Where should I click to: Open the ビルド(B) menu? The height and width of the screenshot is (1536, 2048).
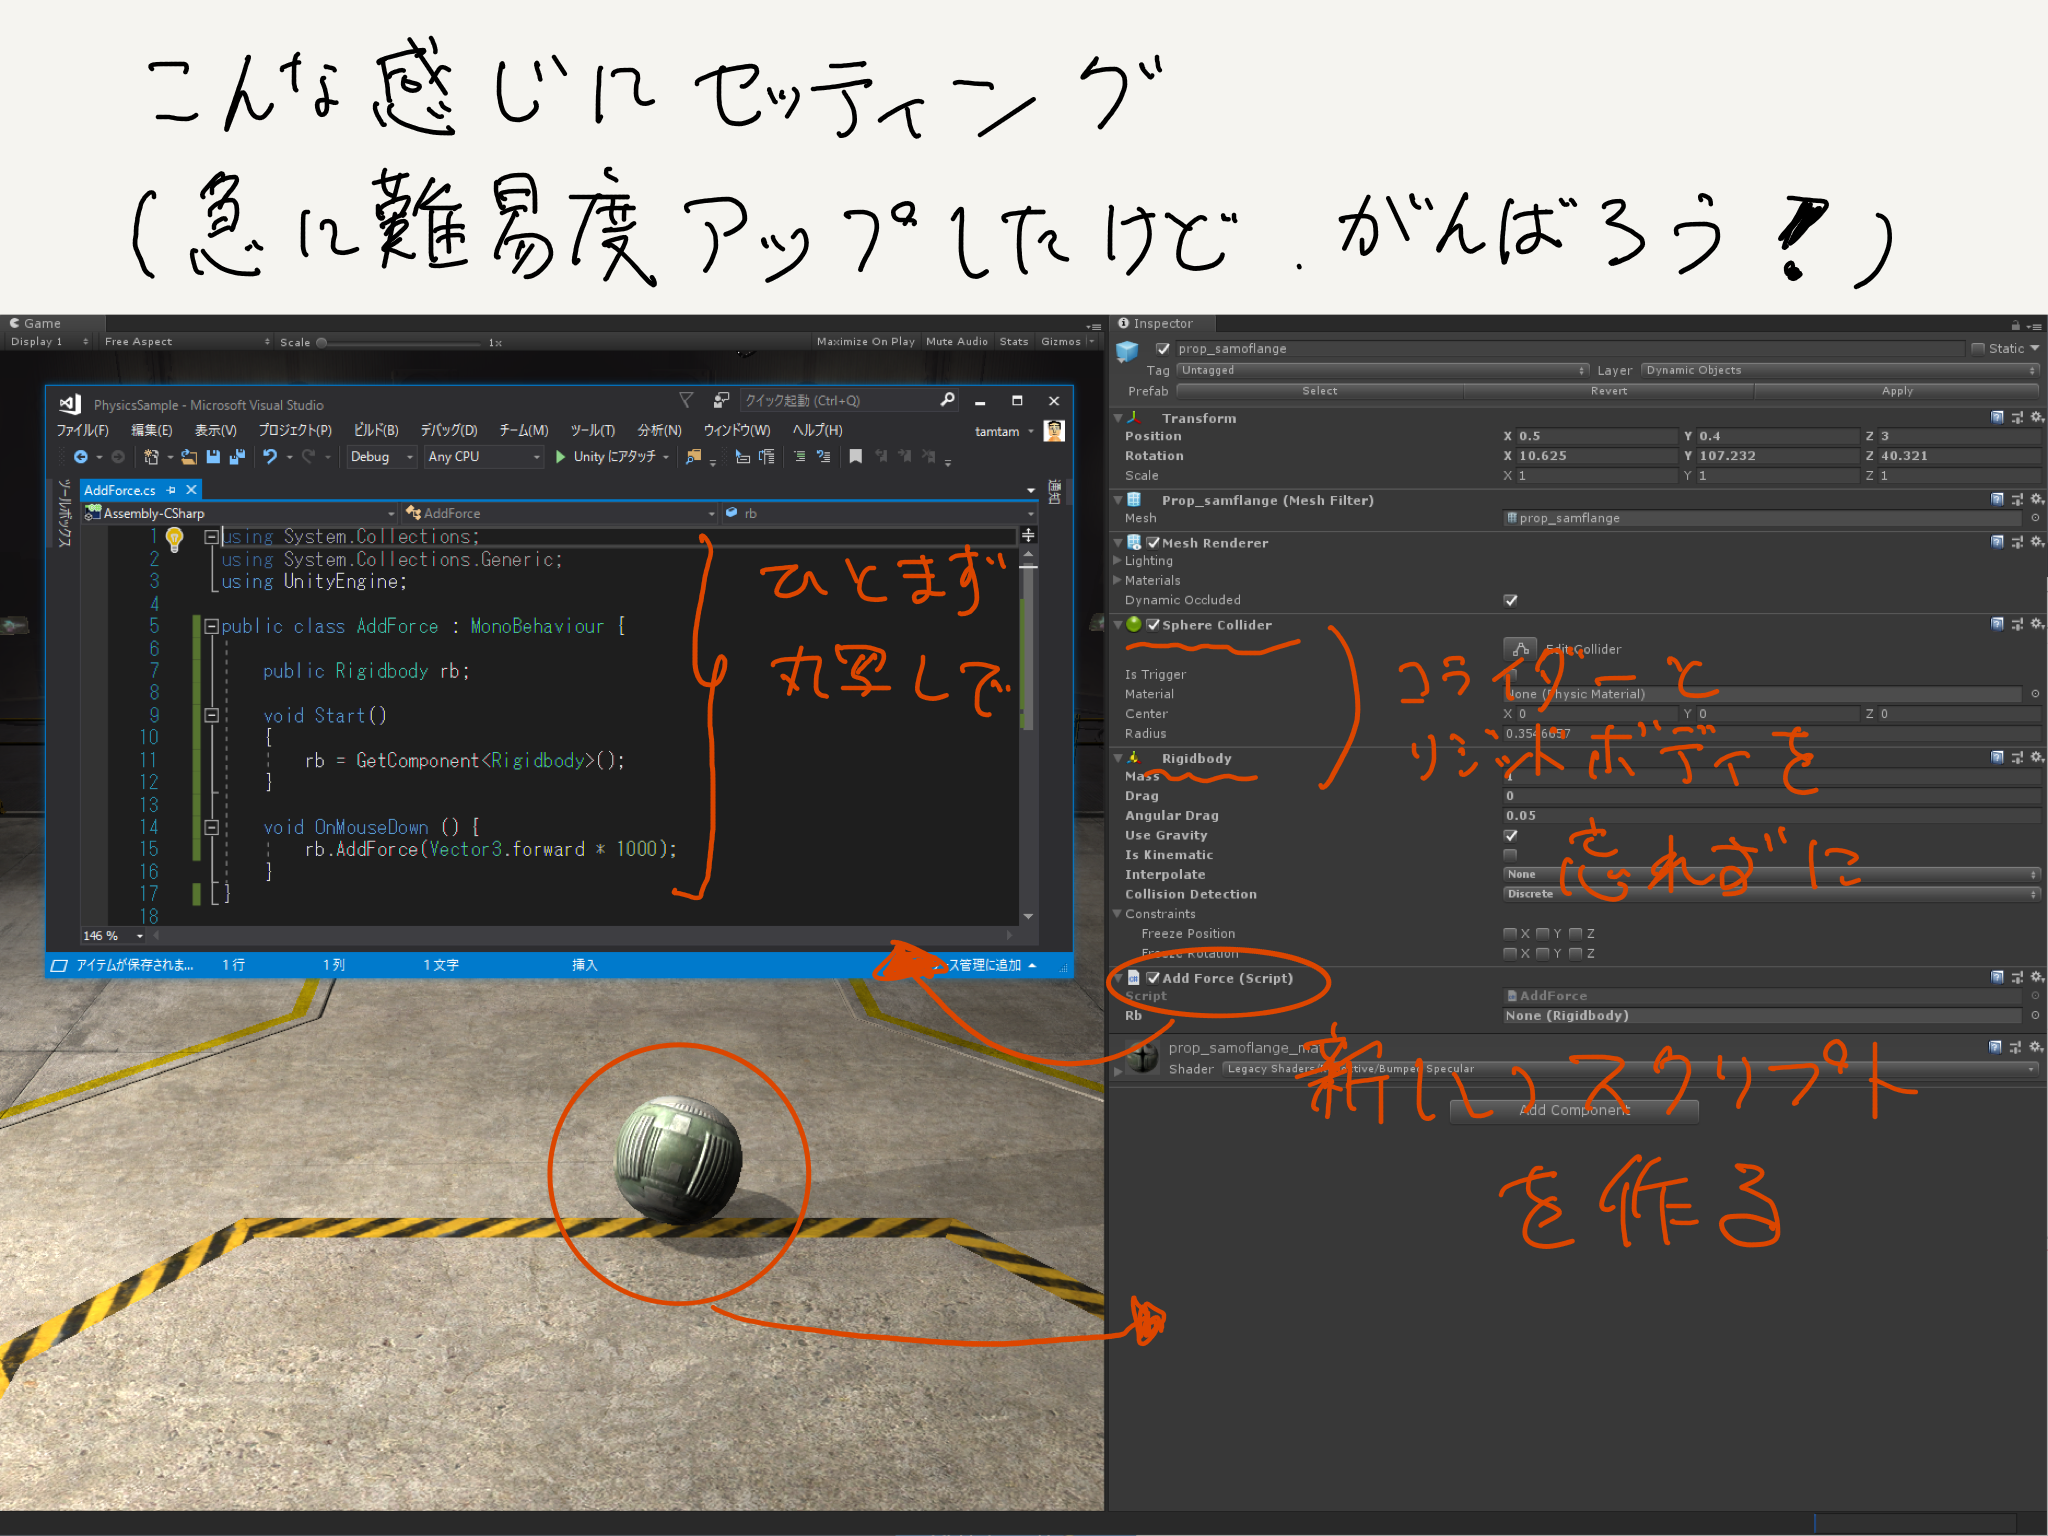tap(376, 431)
